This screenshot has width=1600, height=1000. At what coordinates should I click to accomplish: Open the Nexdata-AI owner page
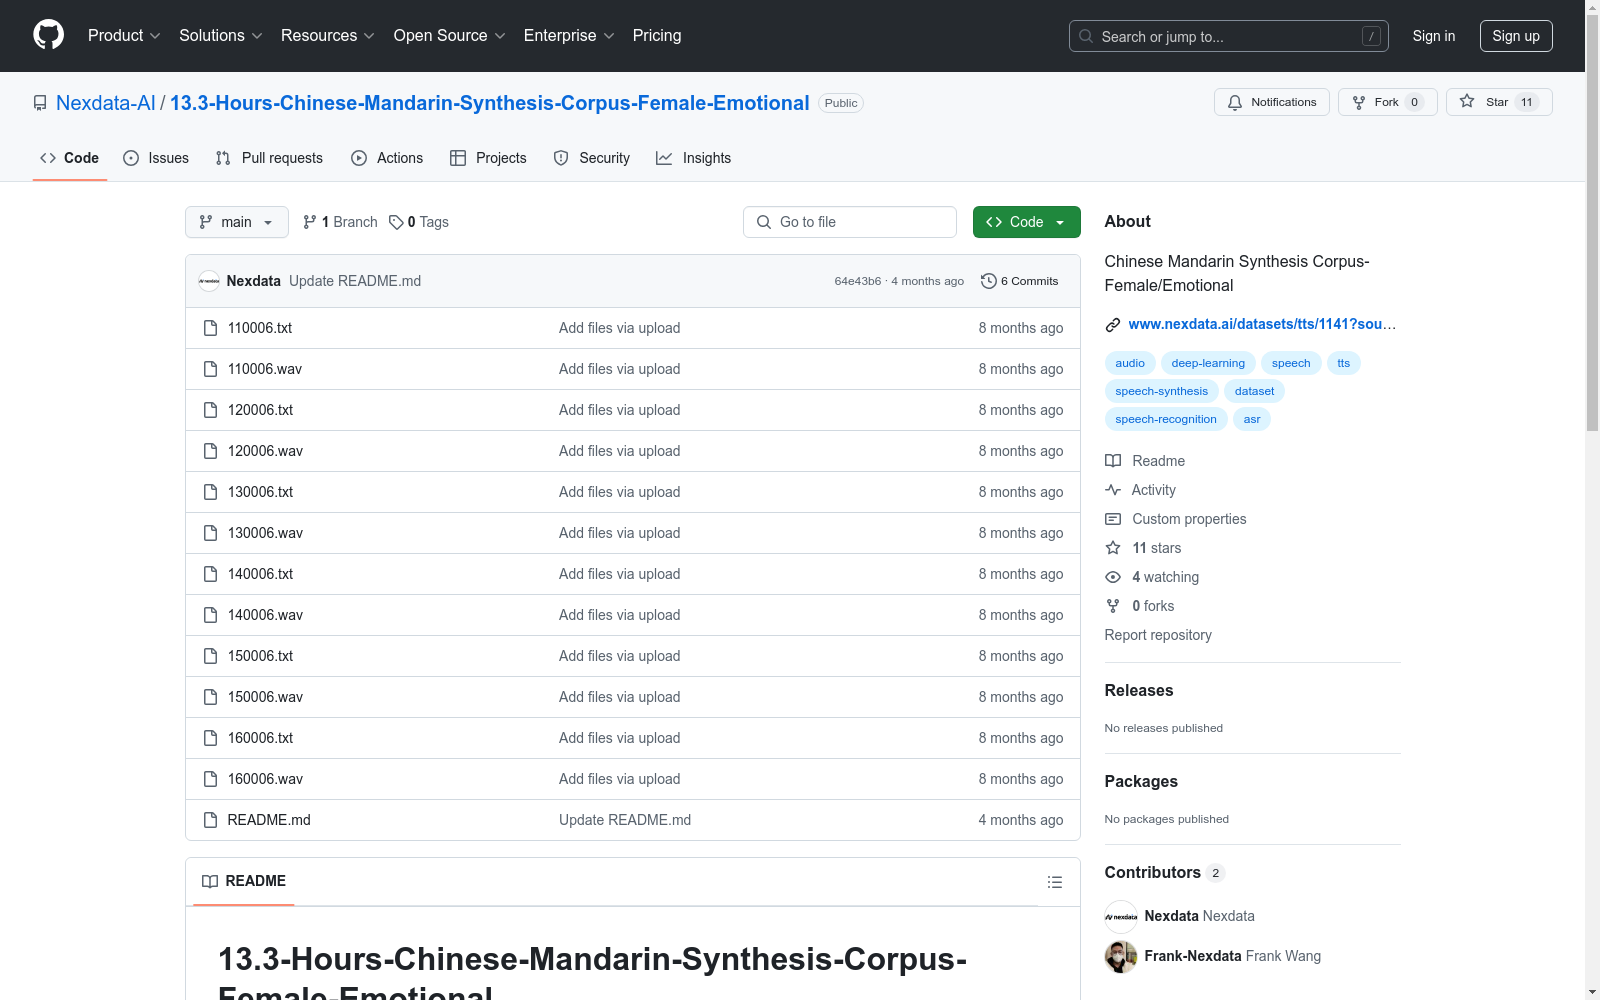106,103
